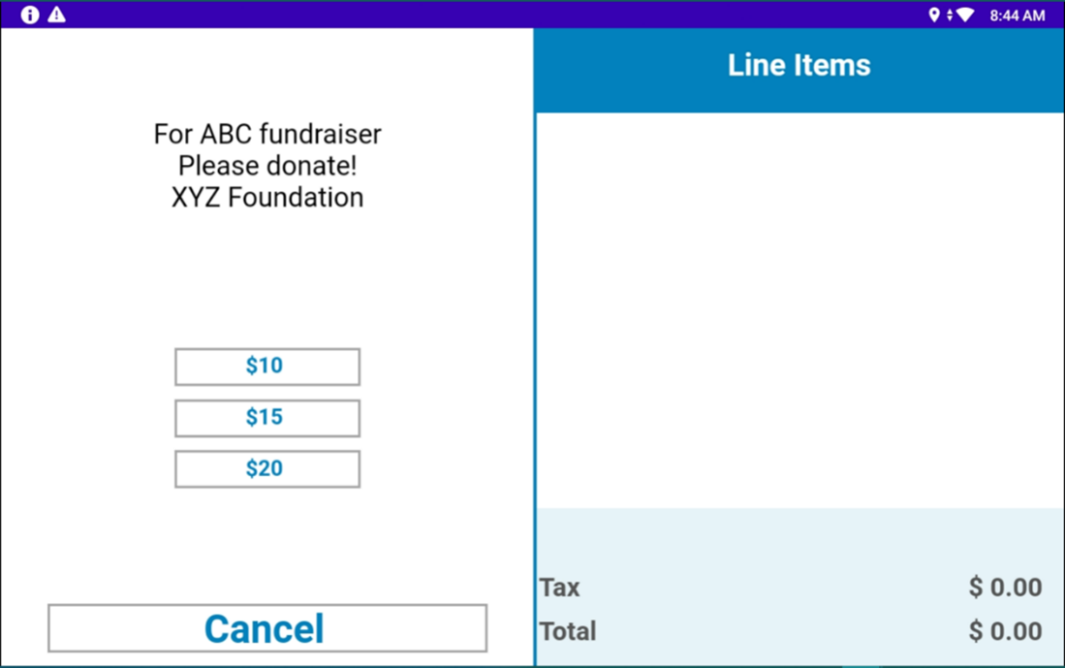Tap the Wi-Fi signal icon
This screenshot has width=1065, height=668.
pos(965,15)
